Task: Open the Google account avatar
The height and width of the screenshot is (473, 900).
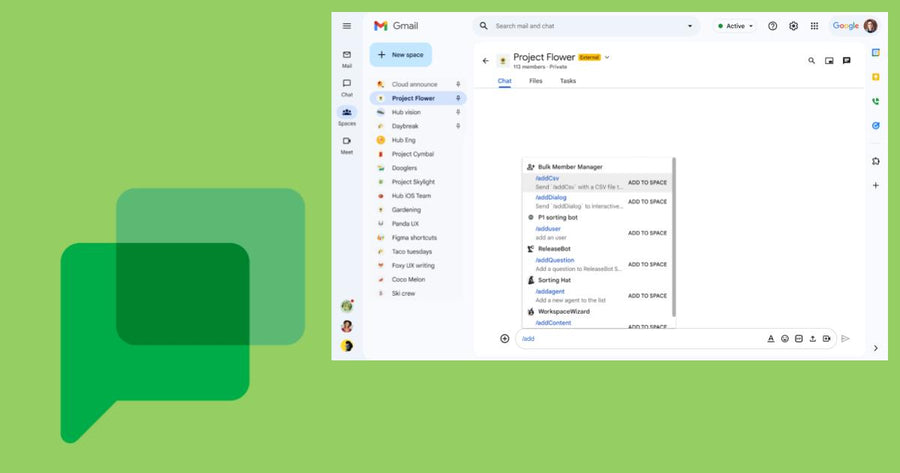Action: pos(870,26)
